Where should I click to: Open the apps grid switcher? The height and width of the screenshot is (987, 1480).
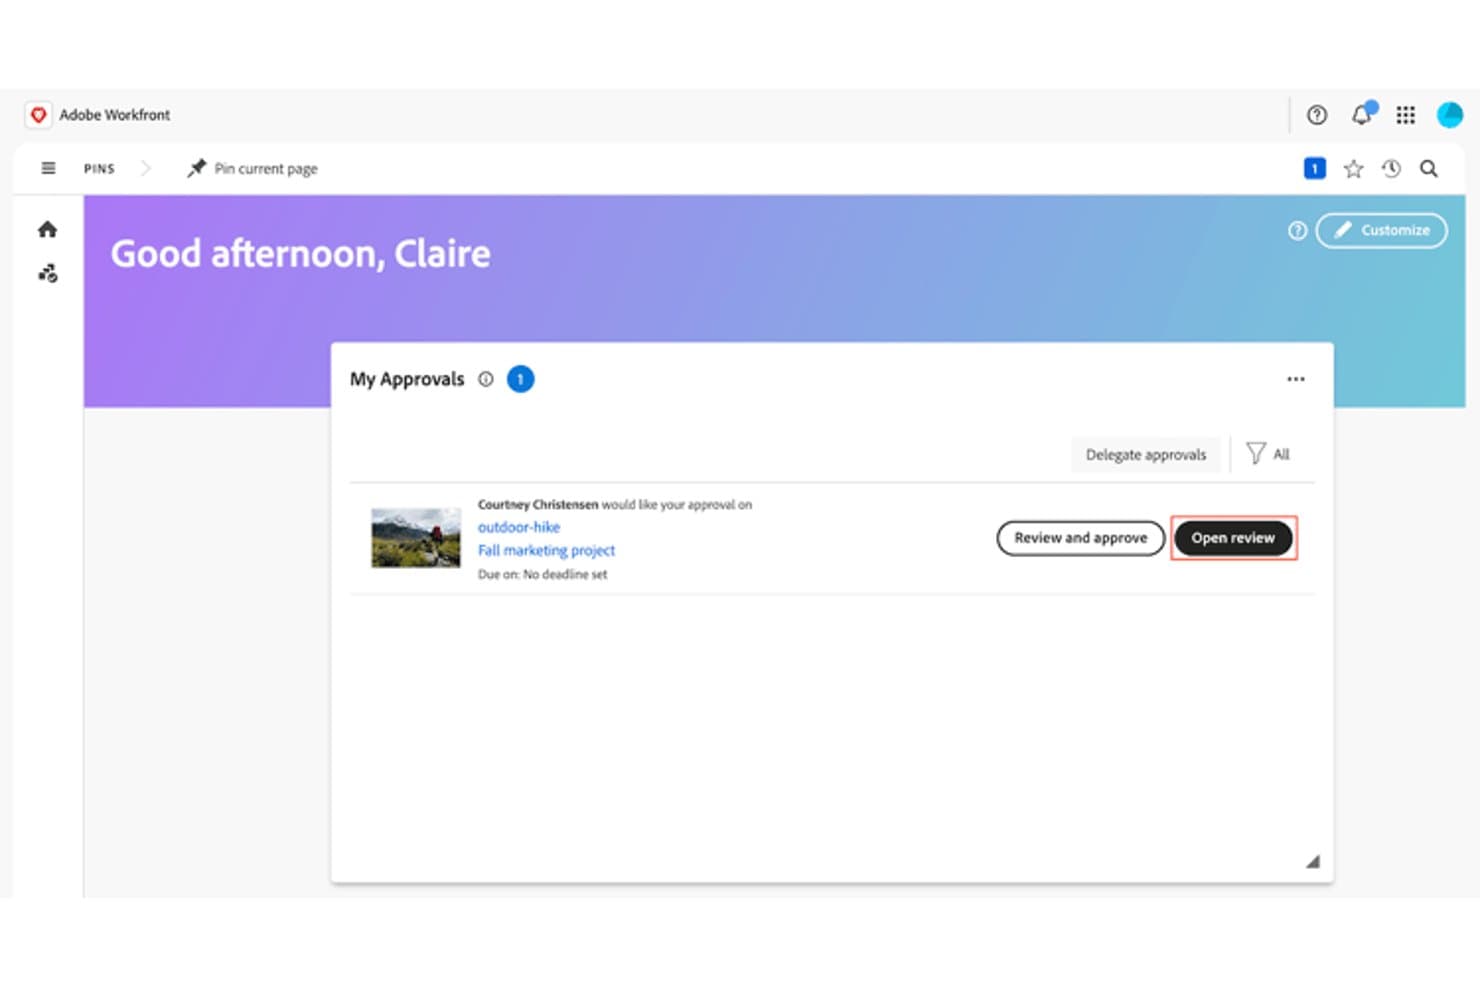click(x=1405, y=115)
